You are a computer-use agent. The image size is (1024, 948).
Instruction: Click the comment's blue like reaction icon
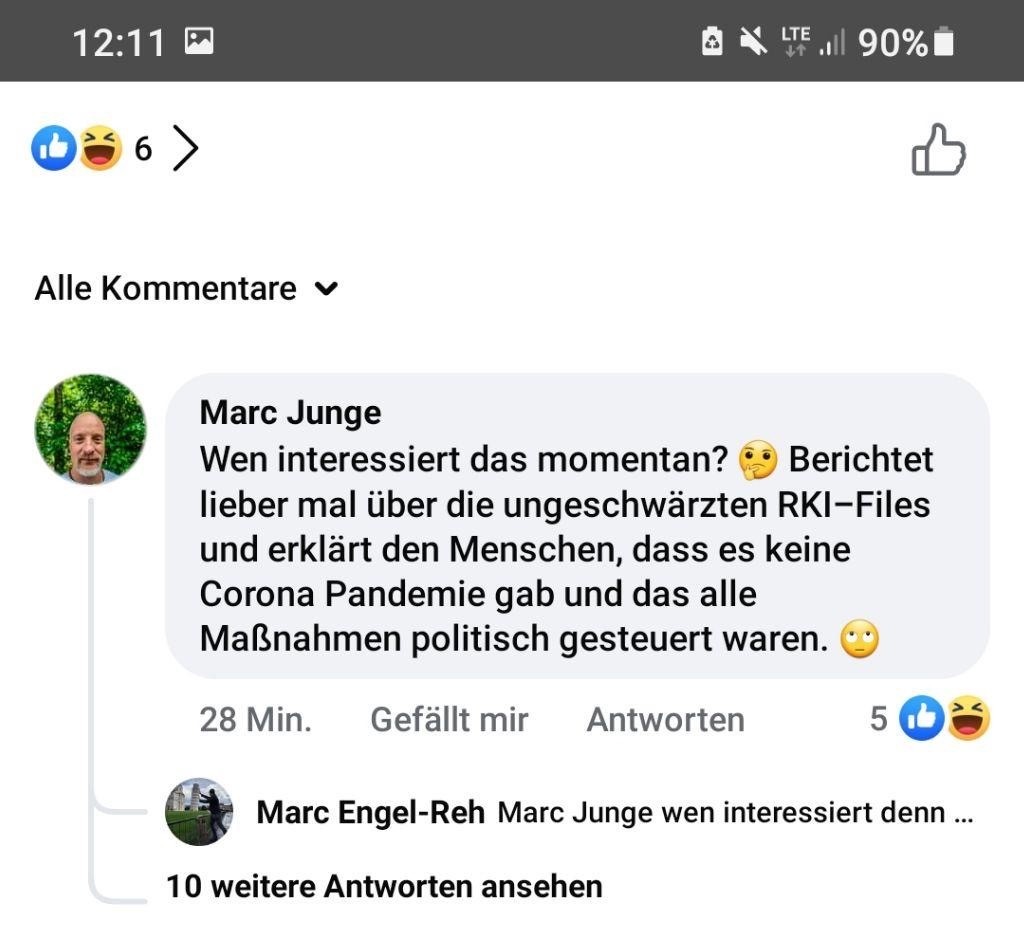[x=921, y=718]
